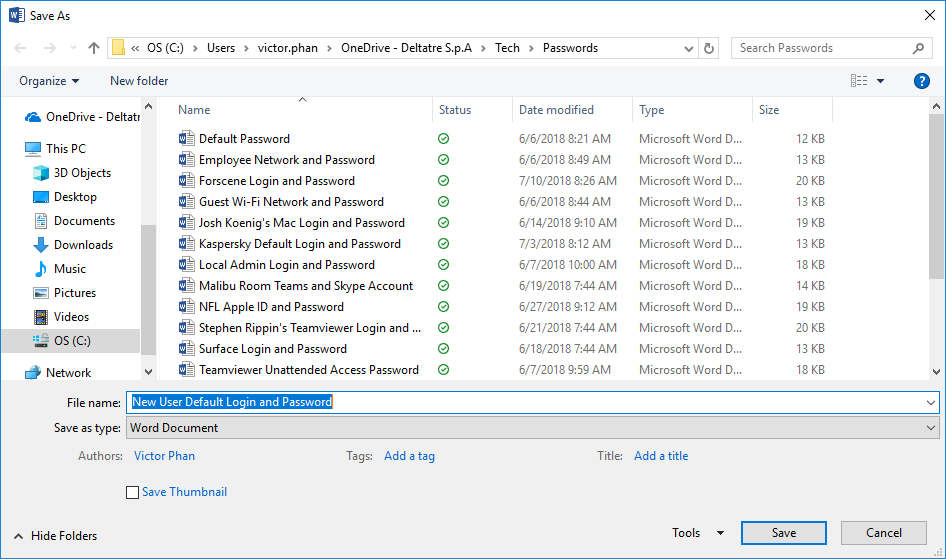Select Guest Wi-Fi Network and Password icon
Viewport: 946px width, 559px height.
186,202
